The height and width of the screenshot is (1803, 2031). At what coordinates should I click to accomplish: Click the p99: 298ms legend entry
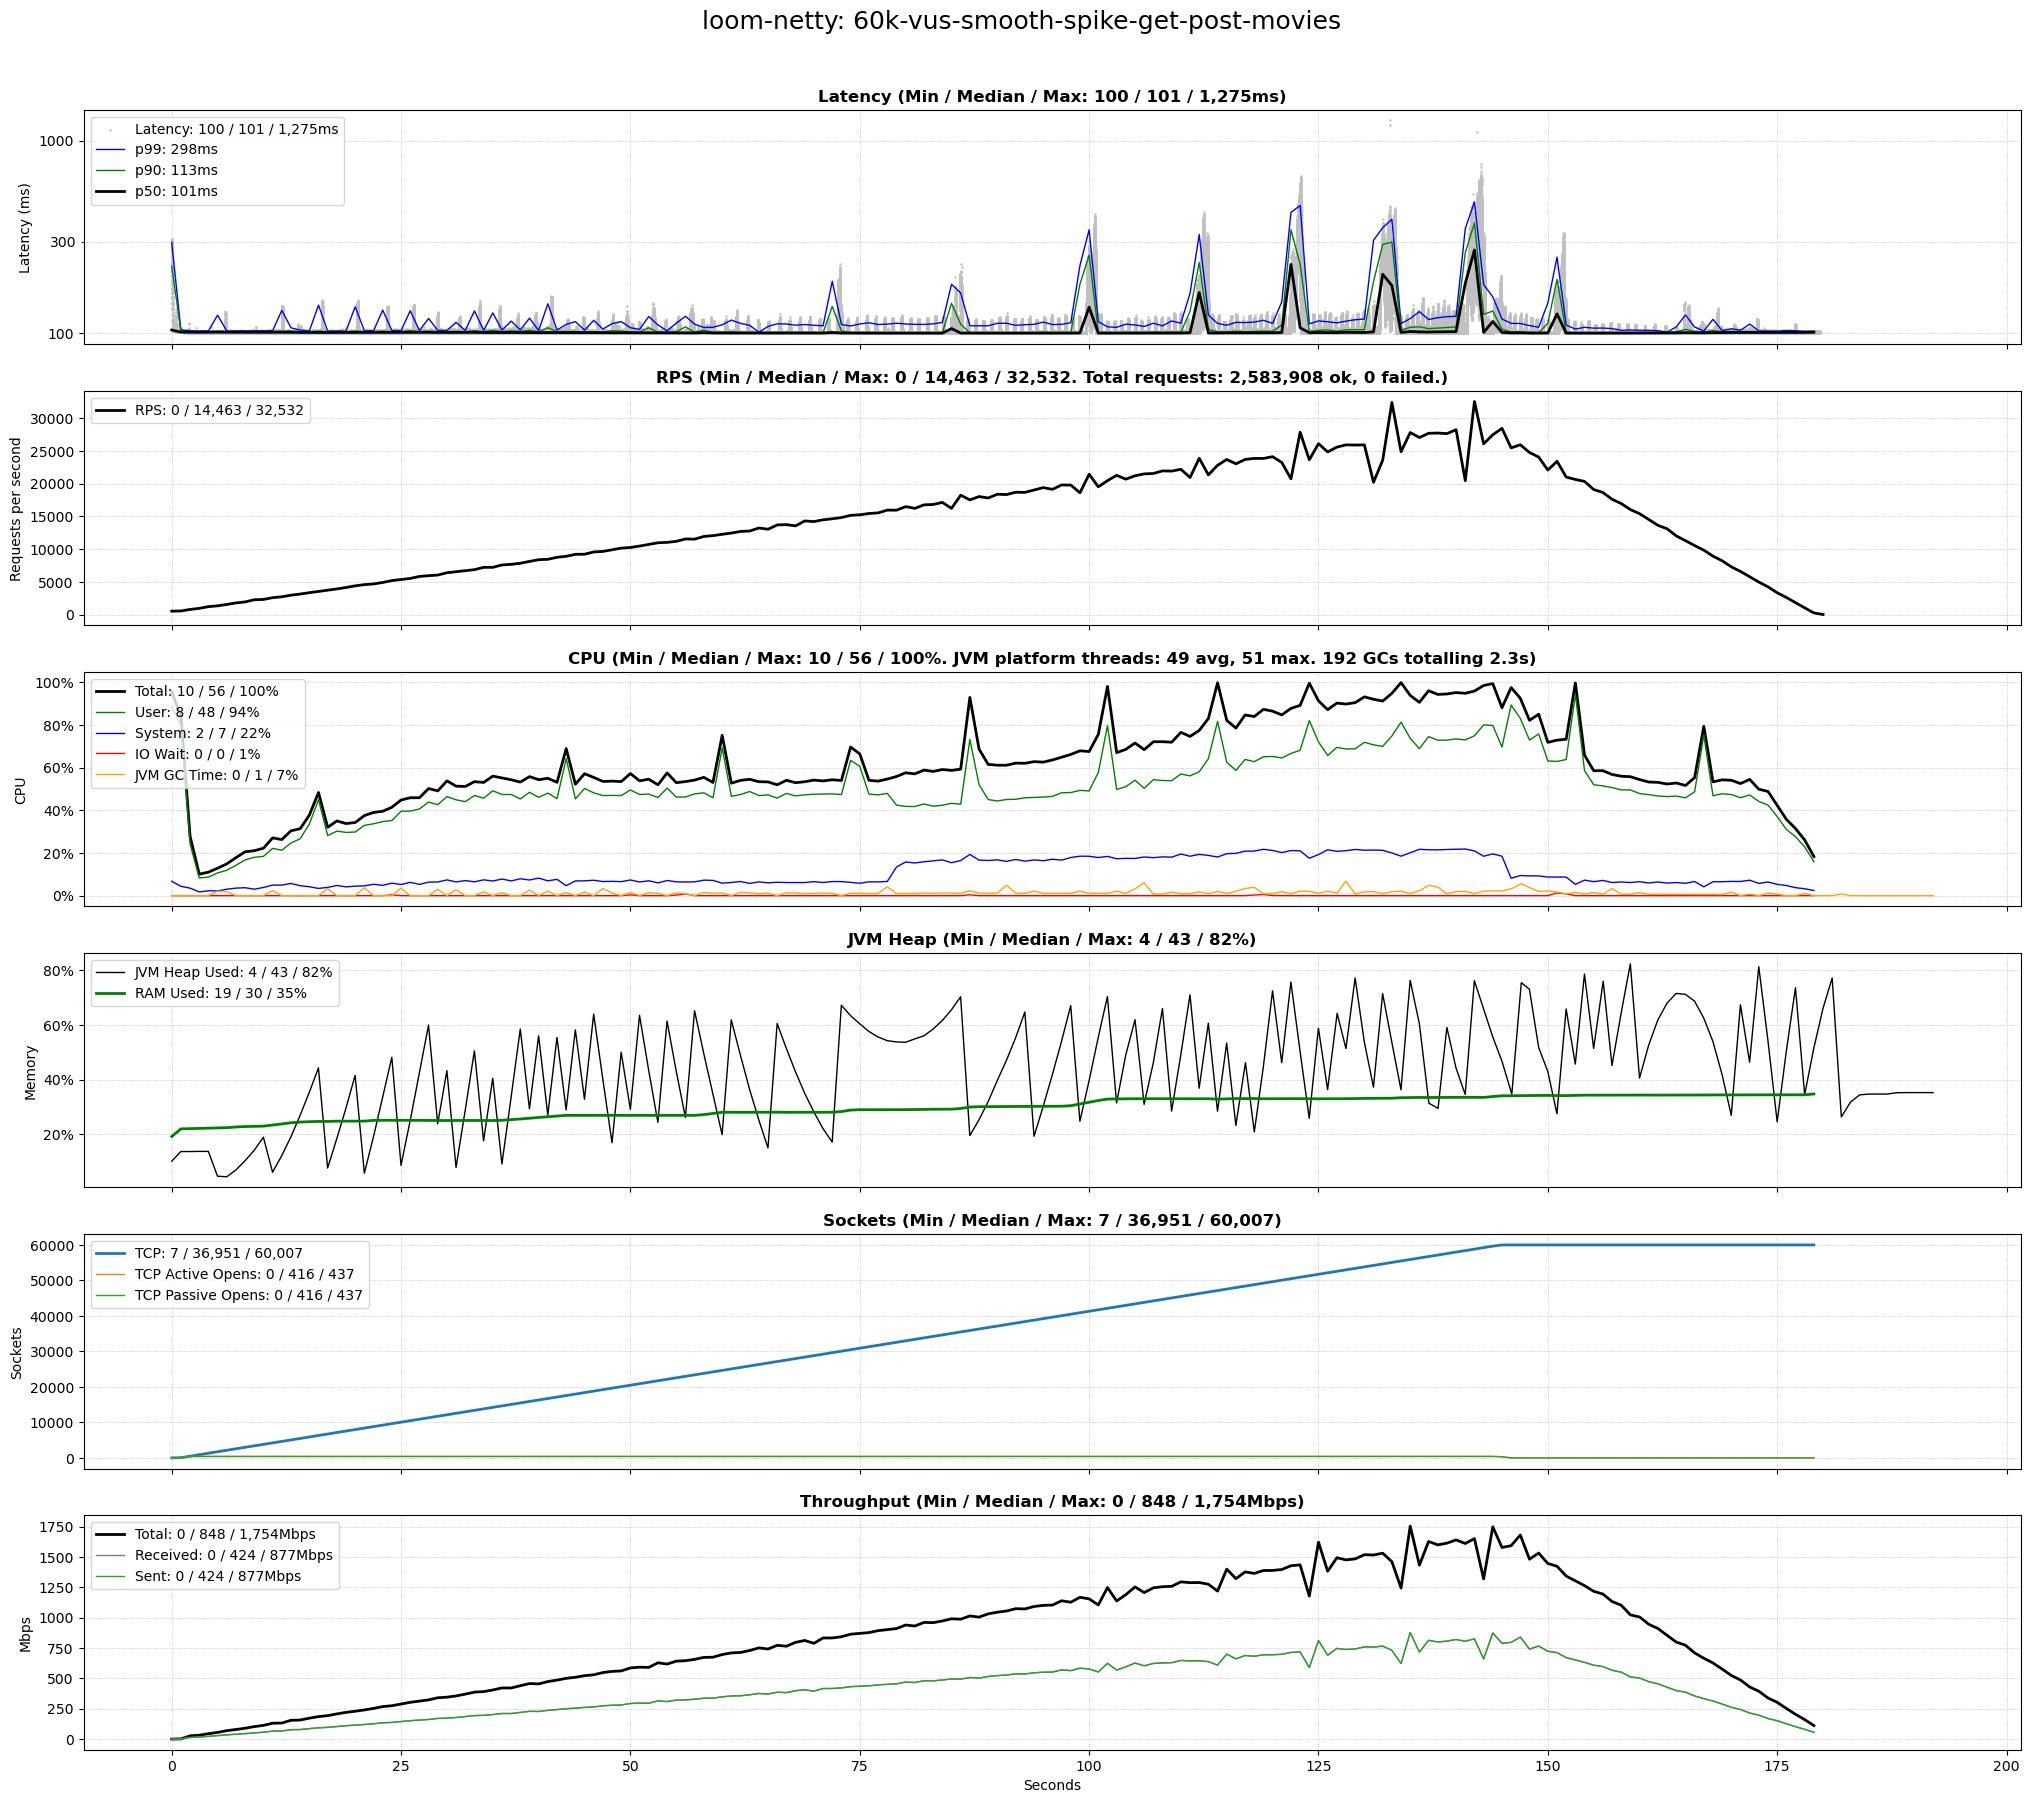(176, 149)
